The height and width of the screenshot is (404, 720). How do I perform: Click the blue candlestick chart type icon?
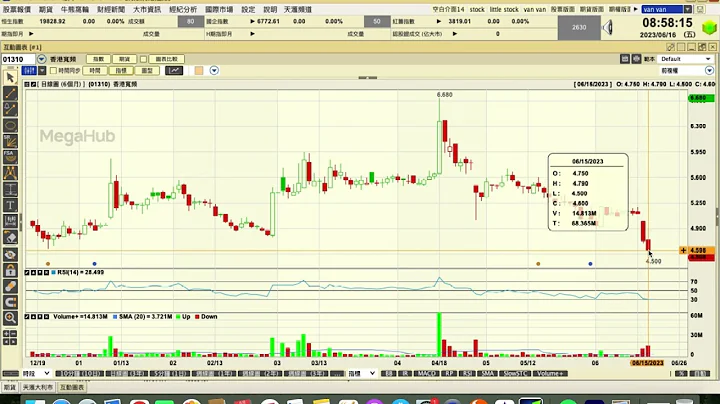point(29,70)
